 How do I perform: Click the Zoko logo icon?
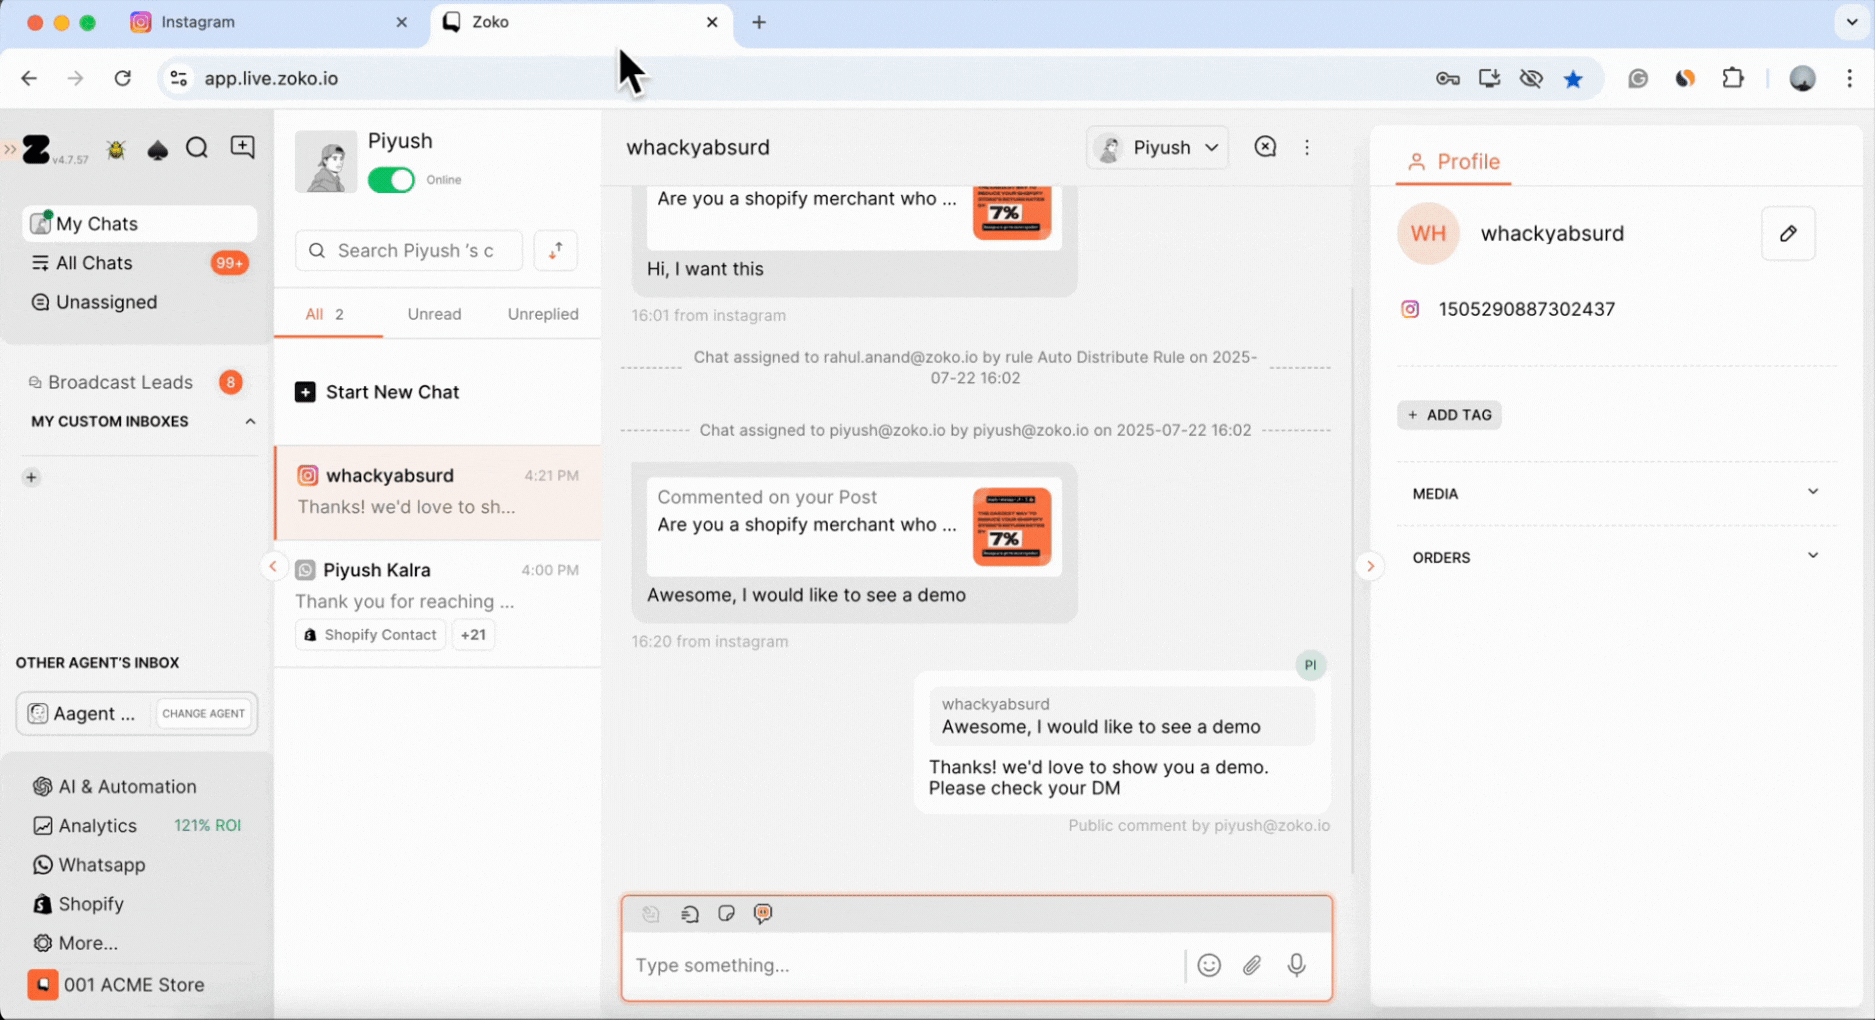click(x=37, y=149)
